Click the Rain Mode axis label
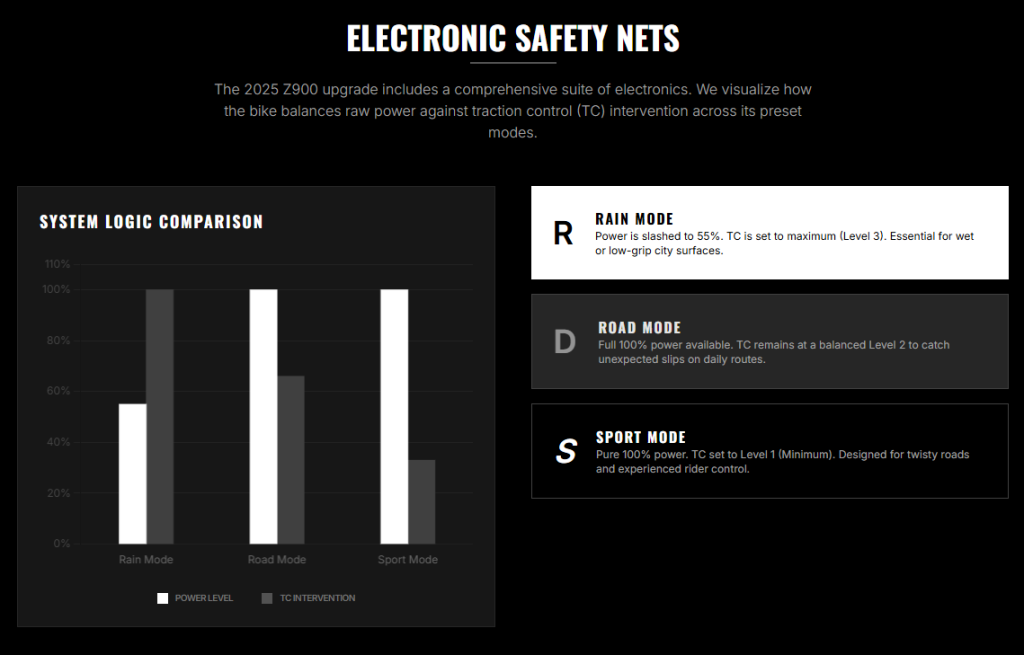This screenshot has height=655, width=1024. [x=146, y=560]
